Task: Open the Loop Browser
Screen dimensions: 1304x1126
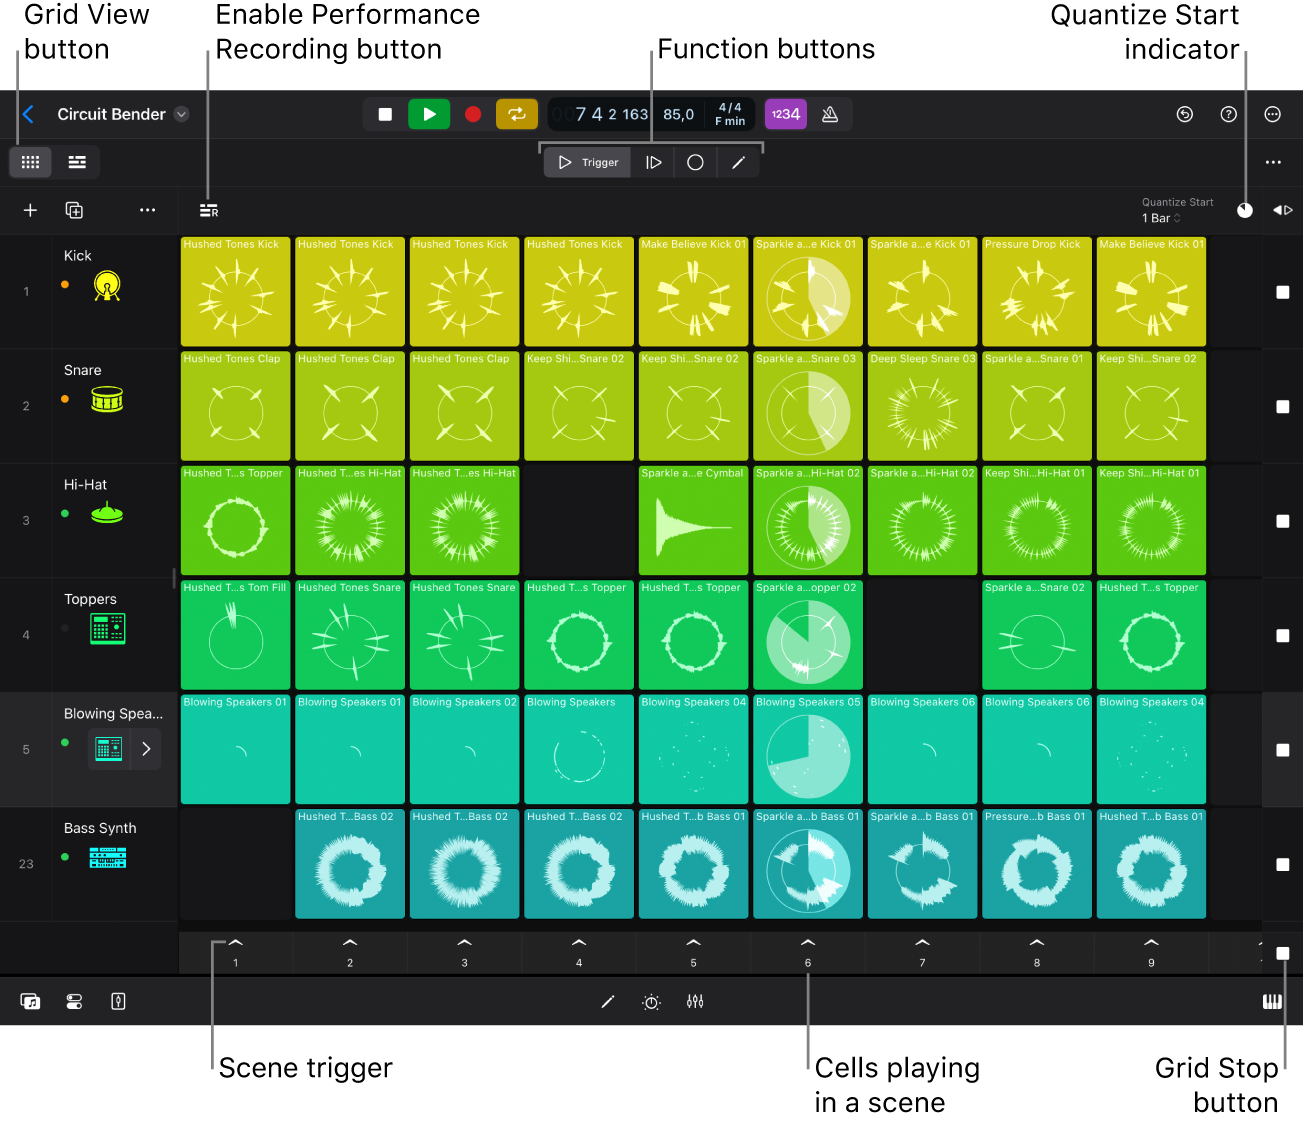Action: click(30, 1001)
